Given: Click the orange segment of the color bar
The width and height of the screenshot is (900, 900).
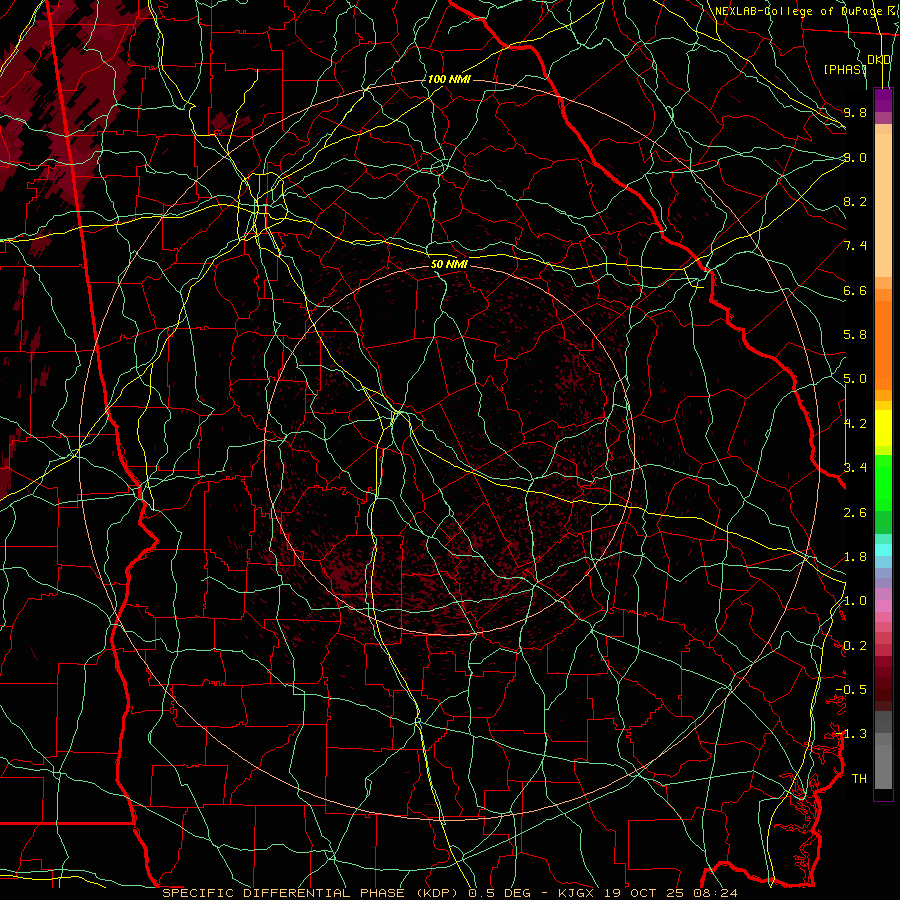Looking at the screenshot, I should [x=883, y=344].
